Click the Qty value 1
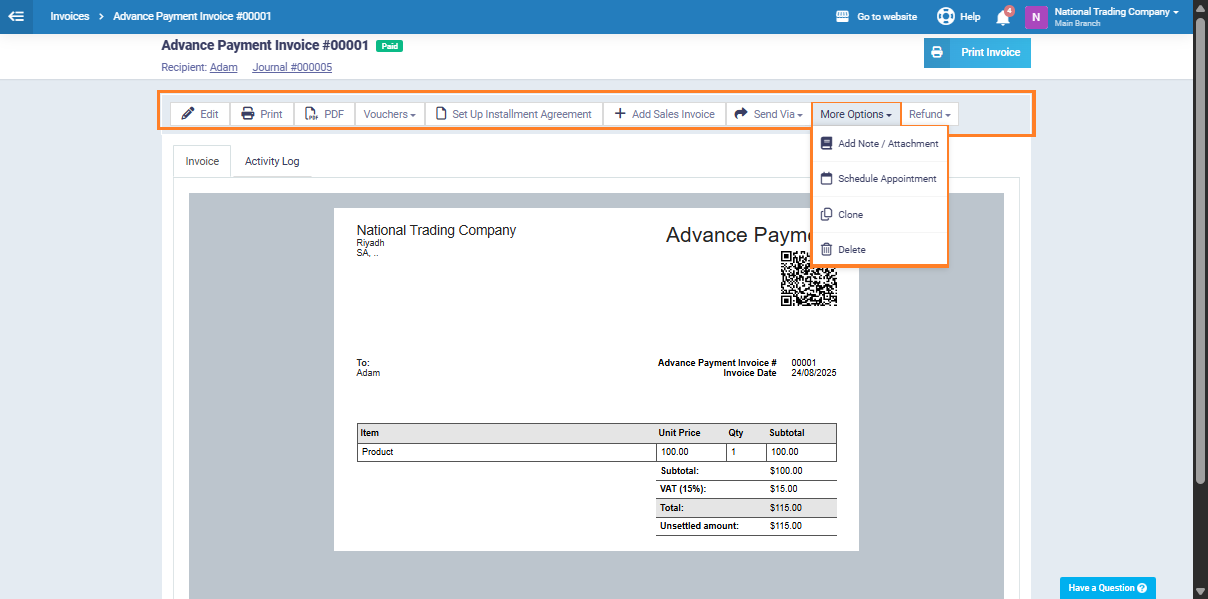This screenshot has width=1208, height=599. (733, 452)
